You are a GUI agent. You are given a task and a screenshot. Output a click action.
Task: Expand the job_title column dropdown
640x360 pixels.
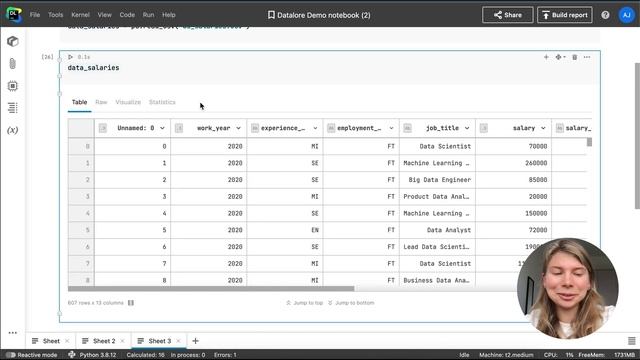467,128
